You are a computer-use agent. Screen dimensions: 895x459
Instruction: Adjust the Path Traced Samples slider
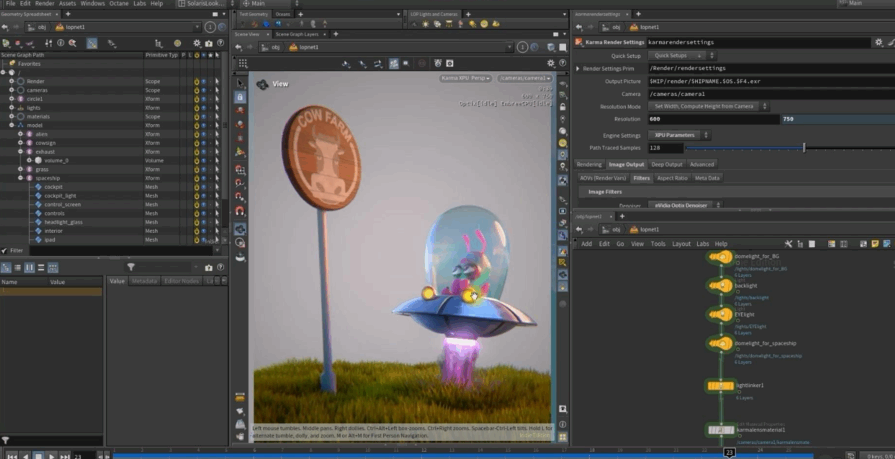(803, 148)
